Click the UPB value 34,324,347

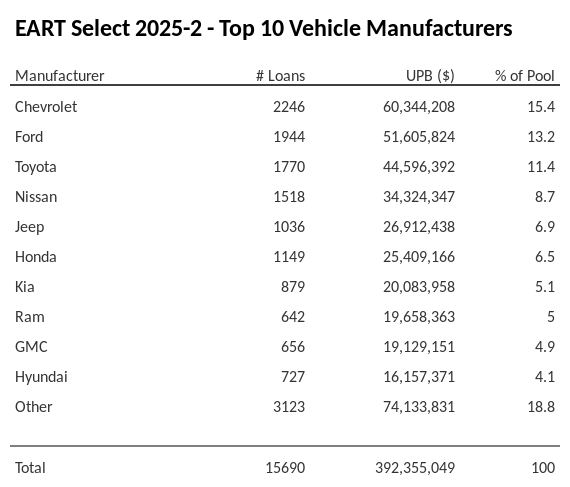coord(419,197)
